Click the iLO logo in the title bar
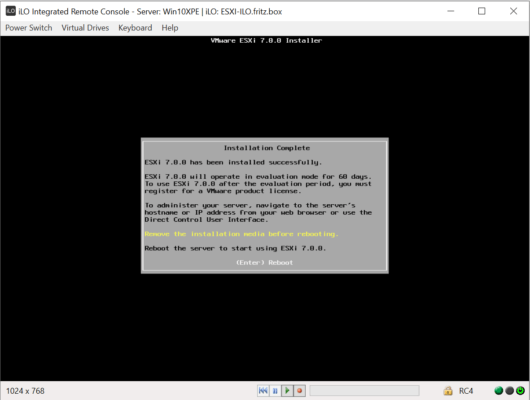The image size is (530, 400). pyautogui.click(x=10, y=11)
